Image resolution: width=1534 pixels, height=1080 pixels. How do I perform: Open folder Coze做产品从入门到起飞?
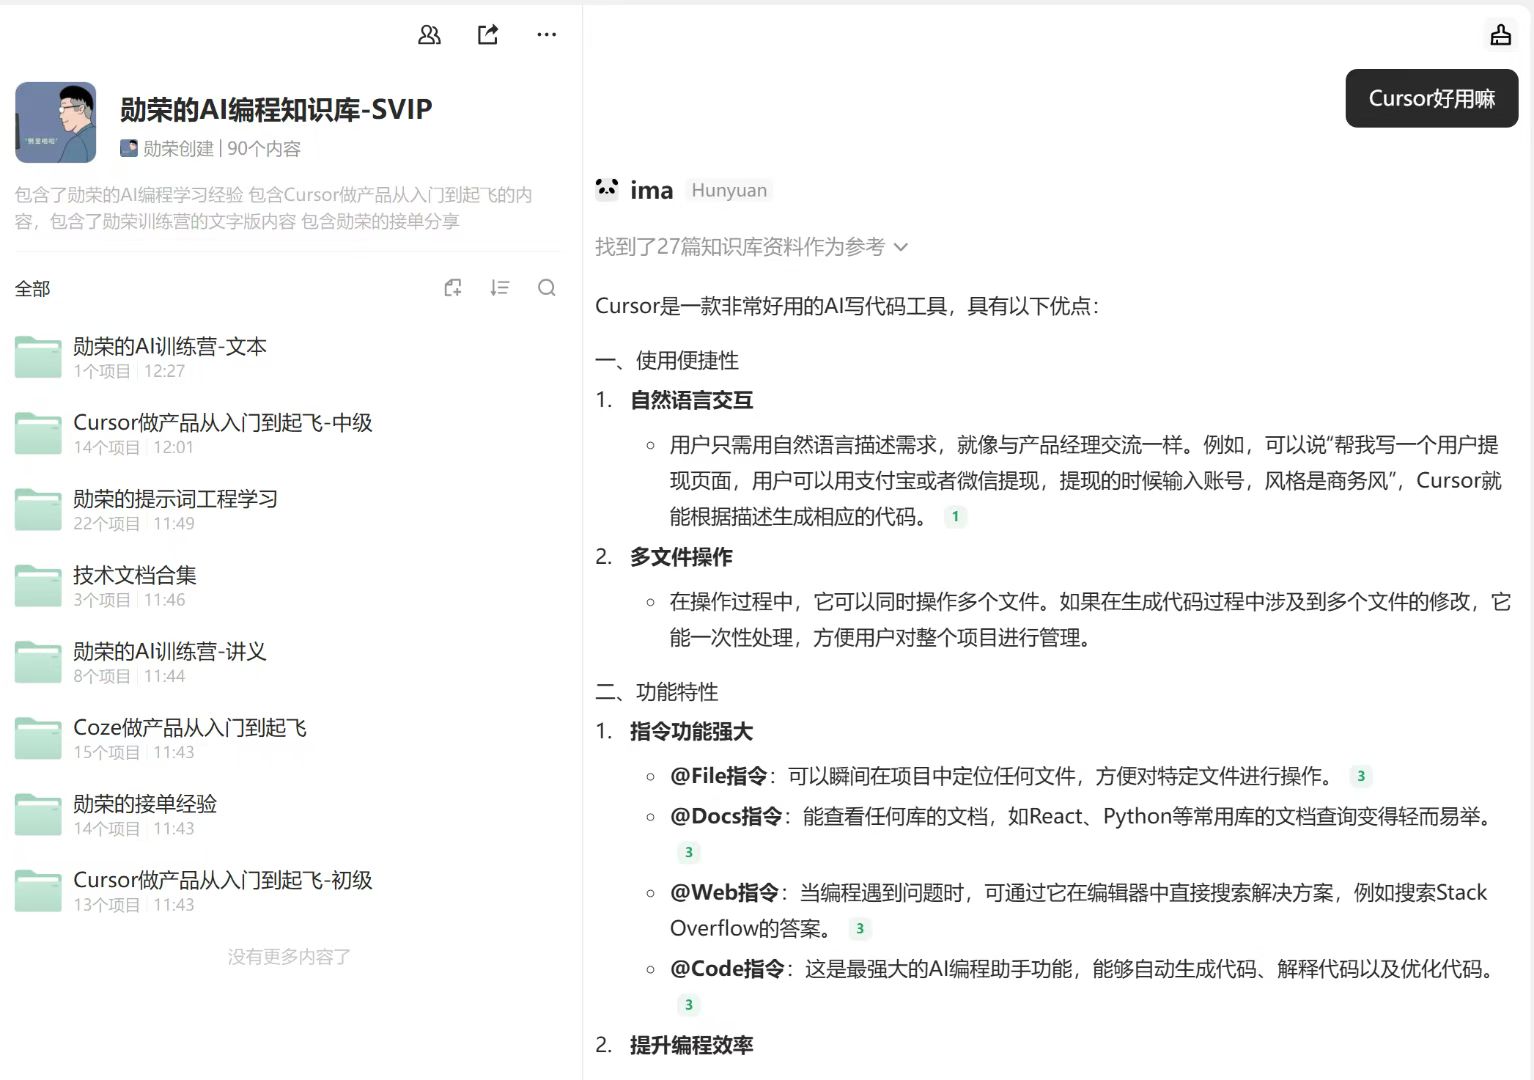pos(288,739)
